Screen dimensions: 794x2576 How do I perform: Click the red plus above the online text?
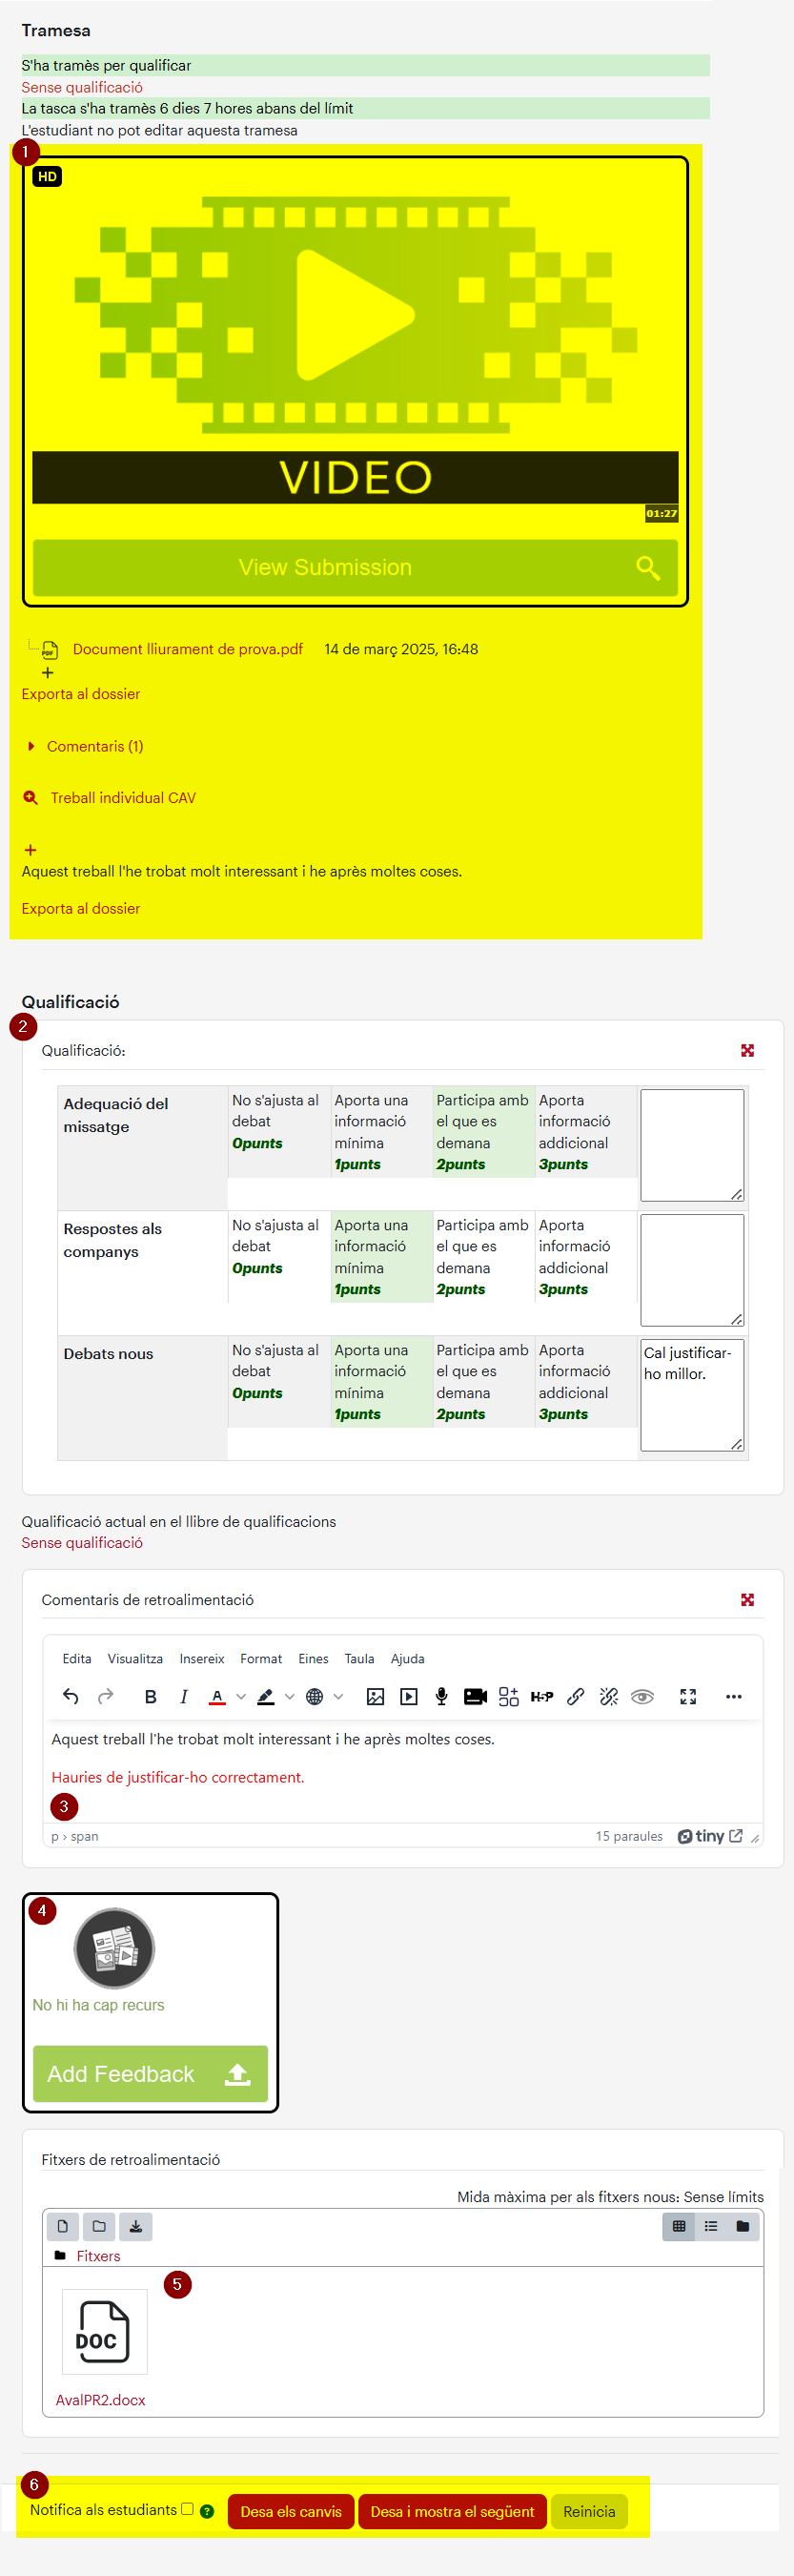click(30, 850)
